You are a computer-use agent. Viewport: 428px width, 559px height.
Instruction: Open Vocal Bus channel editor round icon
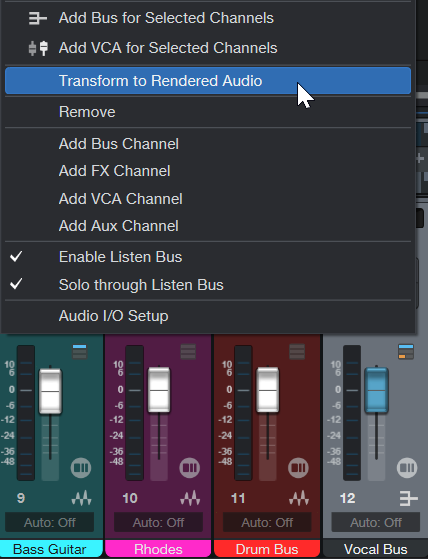click(x=407, y=467)
